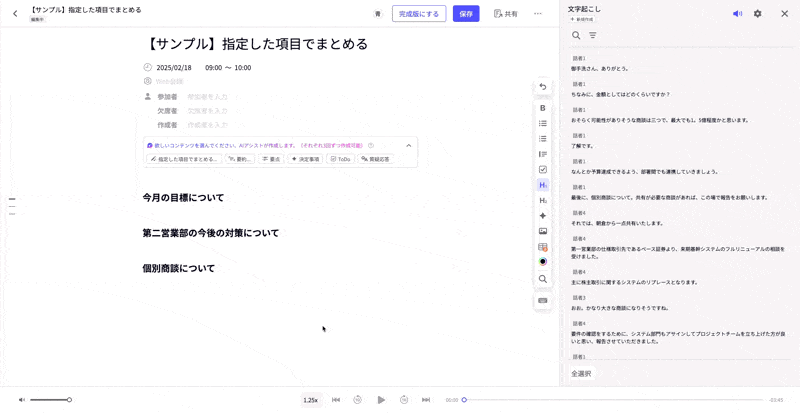Toggle the transcription speaker audio icon

[x=737, y=14]
